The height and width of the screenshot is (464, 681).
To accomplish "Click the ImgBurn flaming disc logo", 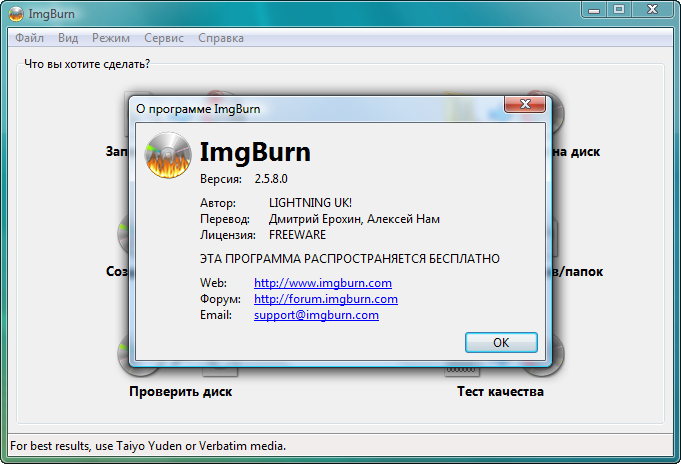I will point(168,155).
